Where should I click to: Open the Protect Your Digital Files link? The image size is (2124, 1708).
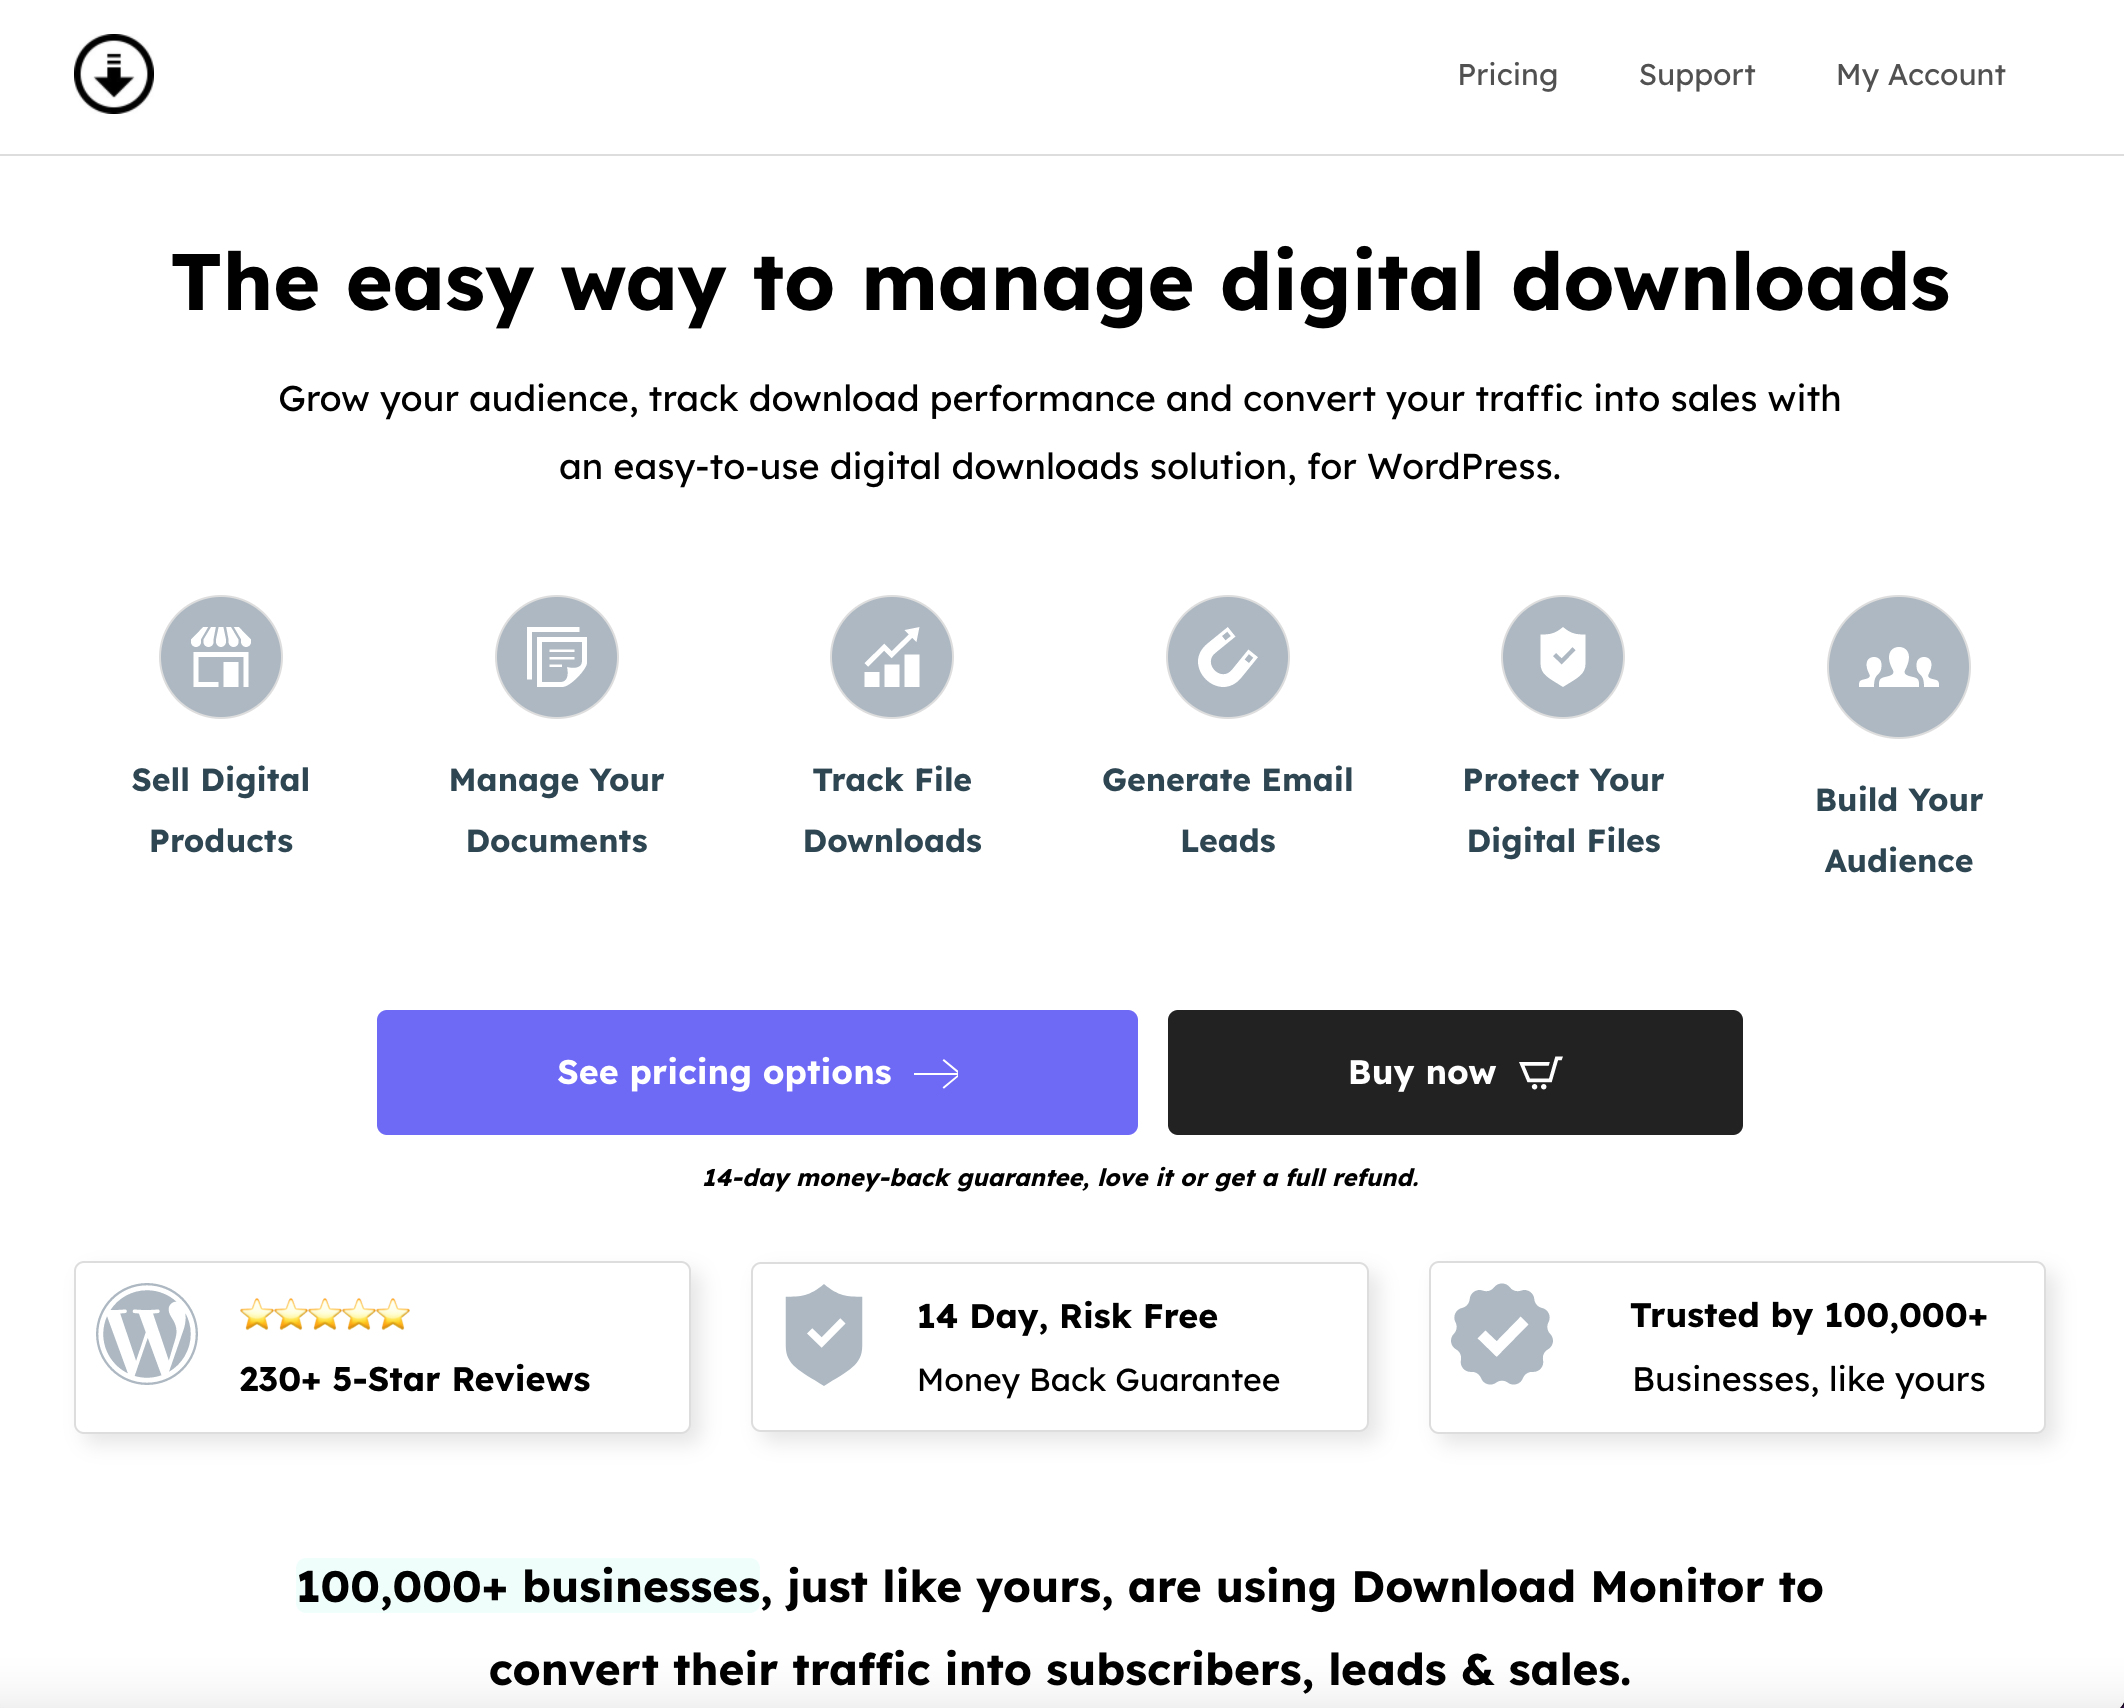point(1563,810)
